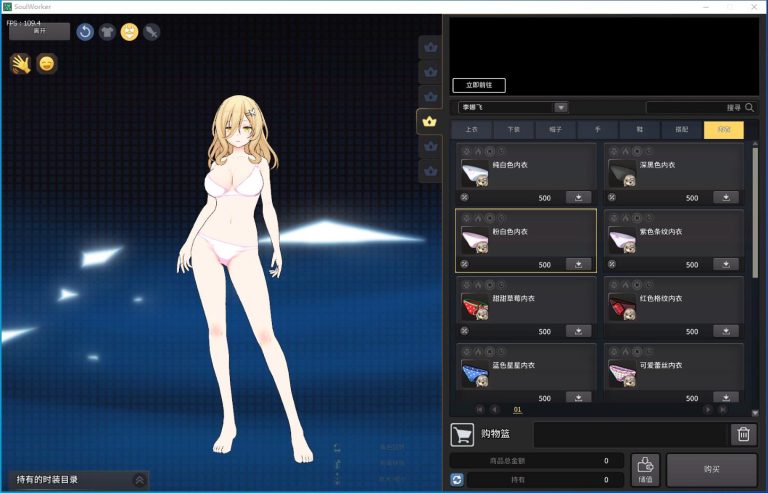
Task: Select the highlighted yellow crown side tab
Action: tap(430, 121)
